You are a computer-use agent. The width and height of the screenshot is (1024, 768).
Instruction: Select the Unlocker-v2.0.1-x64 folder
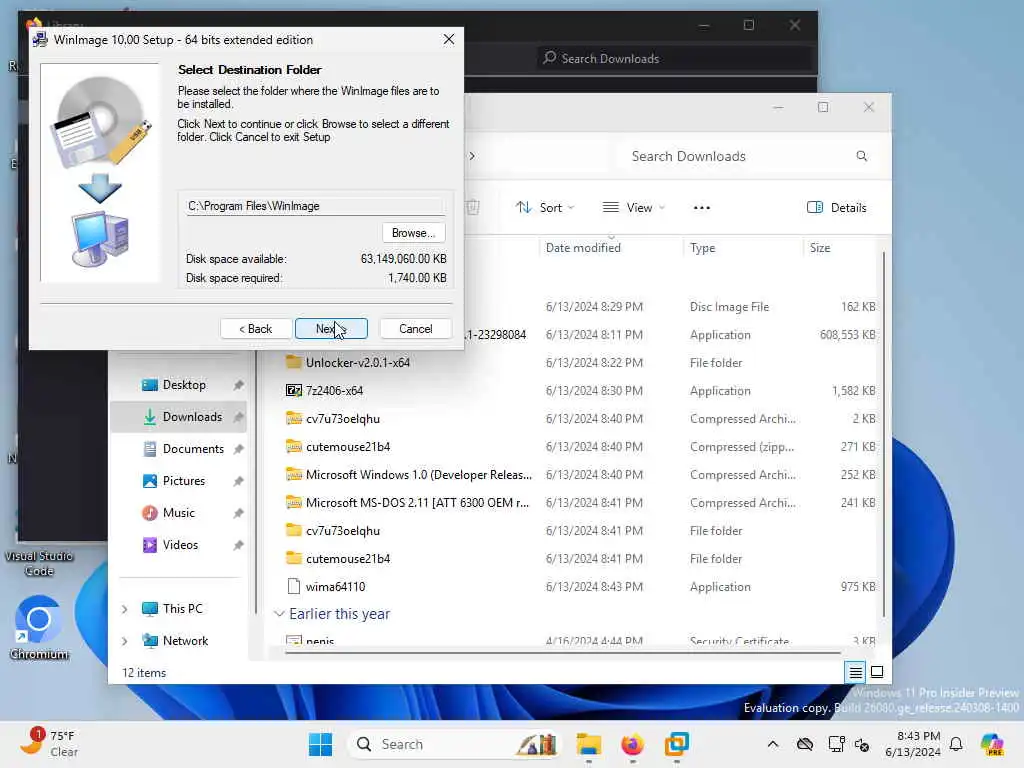click(x=358, y=362)
